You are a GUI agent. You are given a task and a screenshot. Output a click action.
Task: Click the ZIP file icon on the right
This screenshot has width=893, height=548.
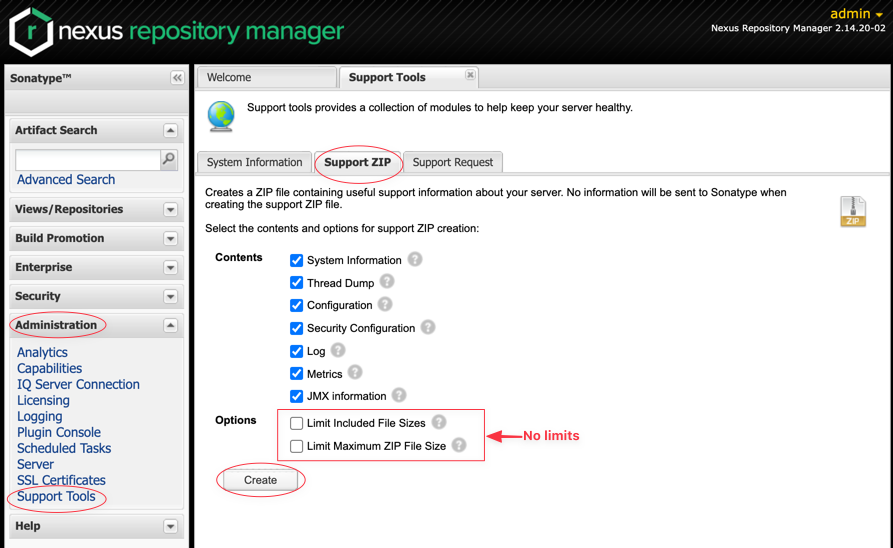[x=853, y=211]
